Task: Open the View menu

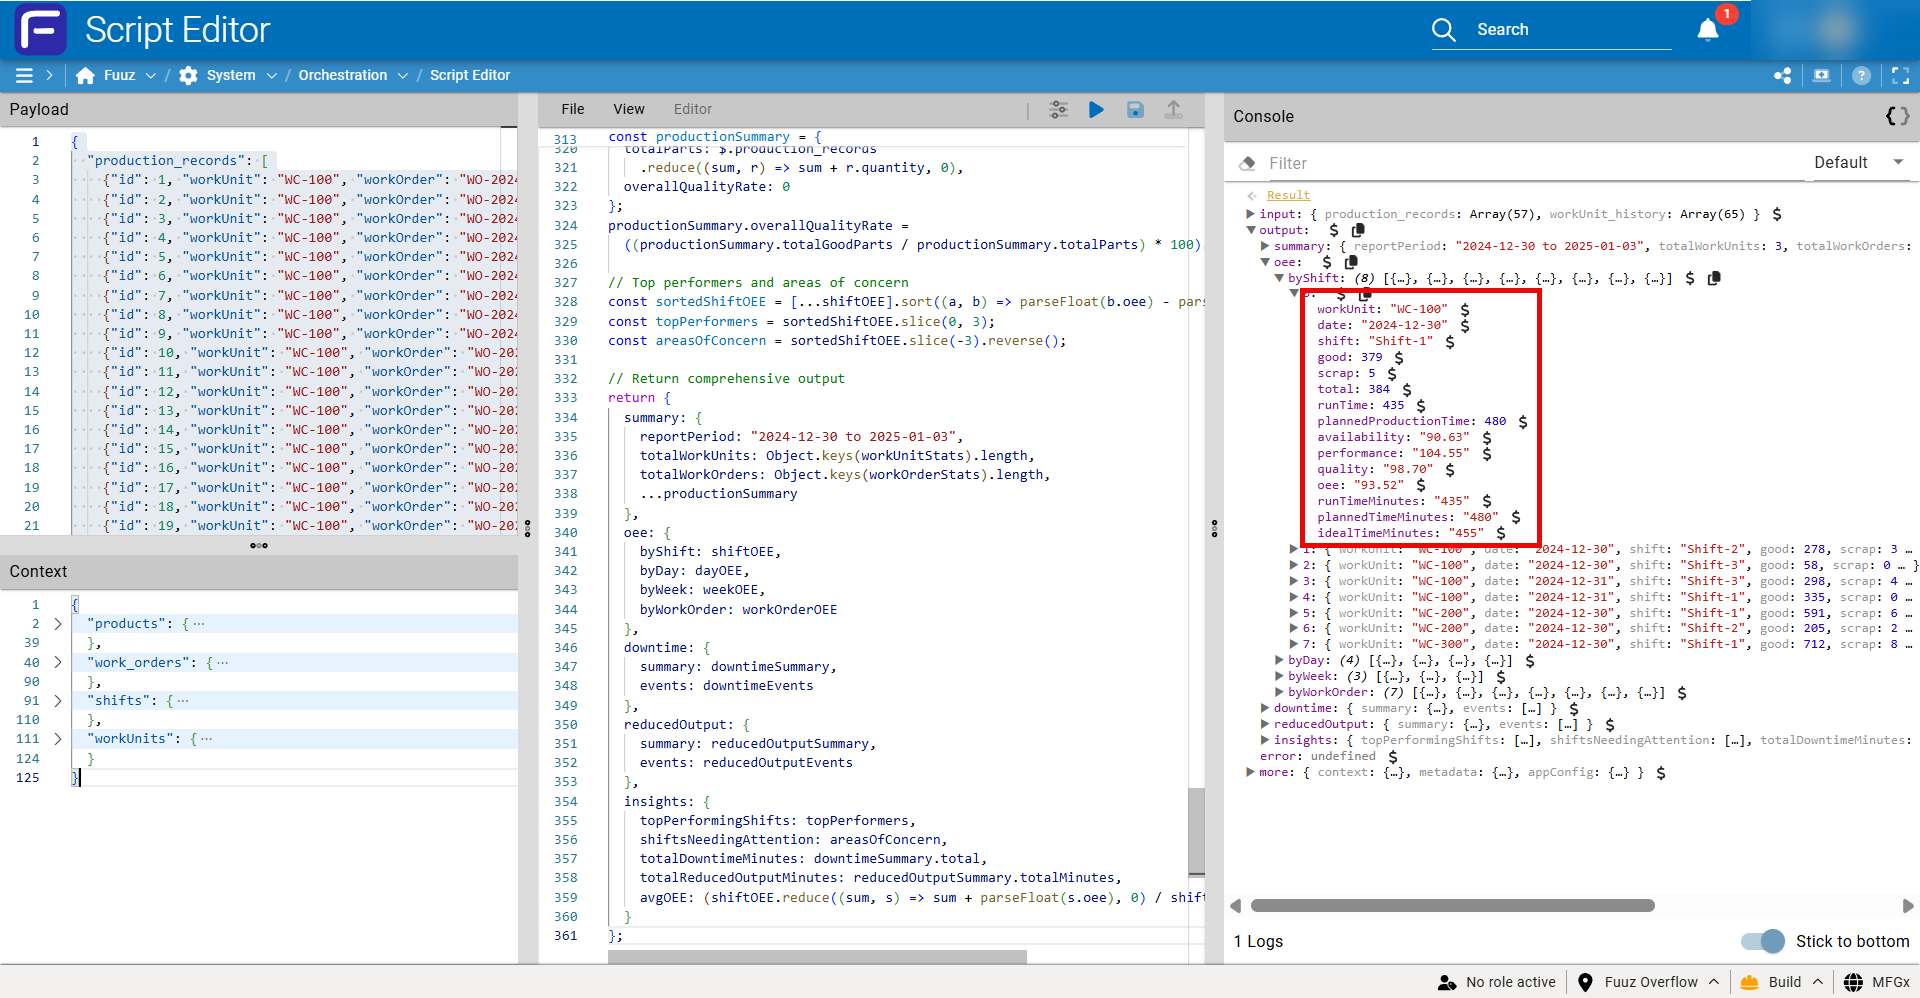Action: (629, 109)
